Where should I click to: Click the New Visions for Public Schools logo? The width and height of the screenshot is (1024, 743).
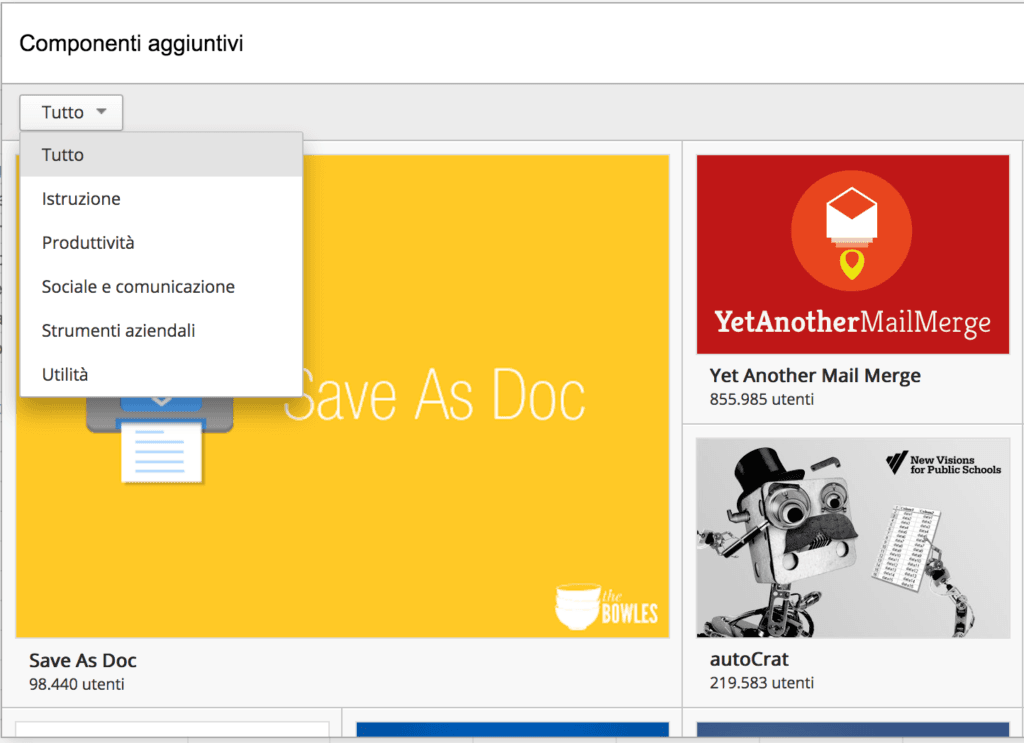[944, 464]
